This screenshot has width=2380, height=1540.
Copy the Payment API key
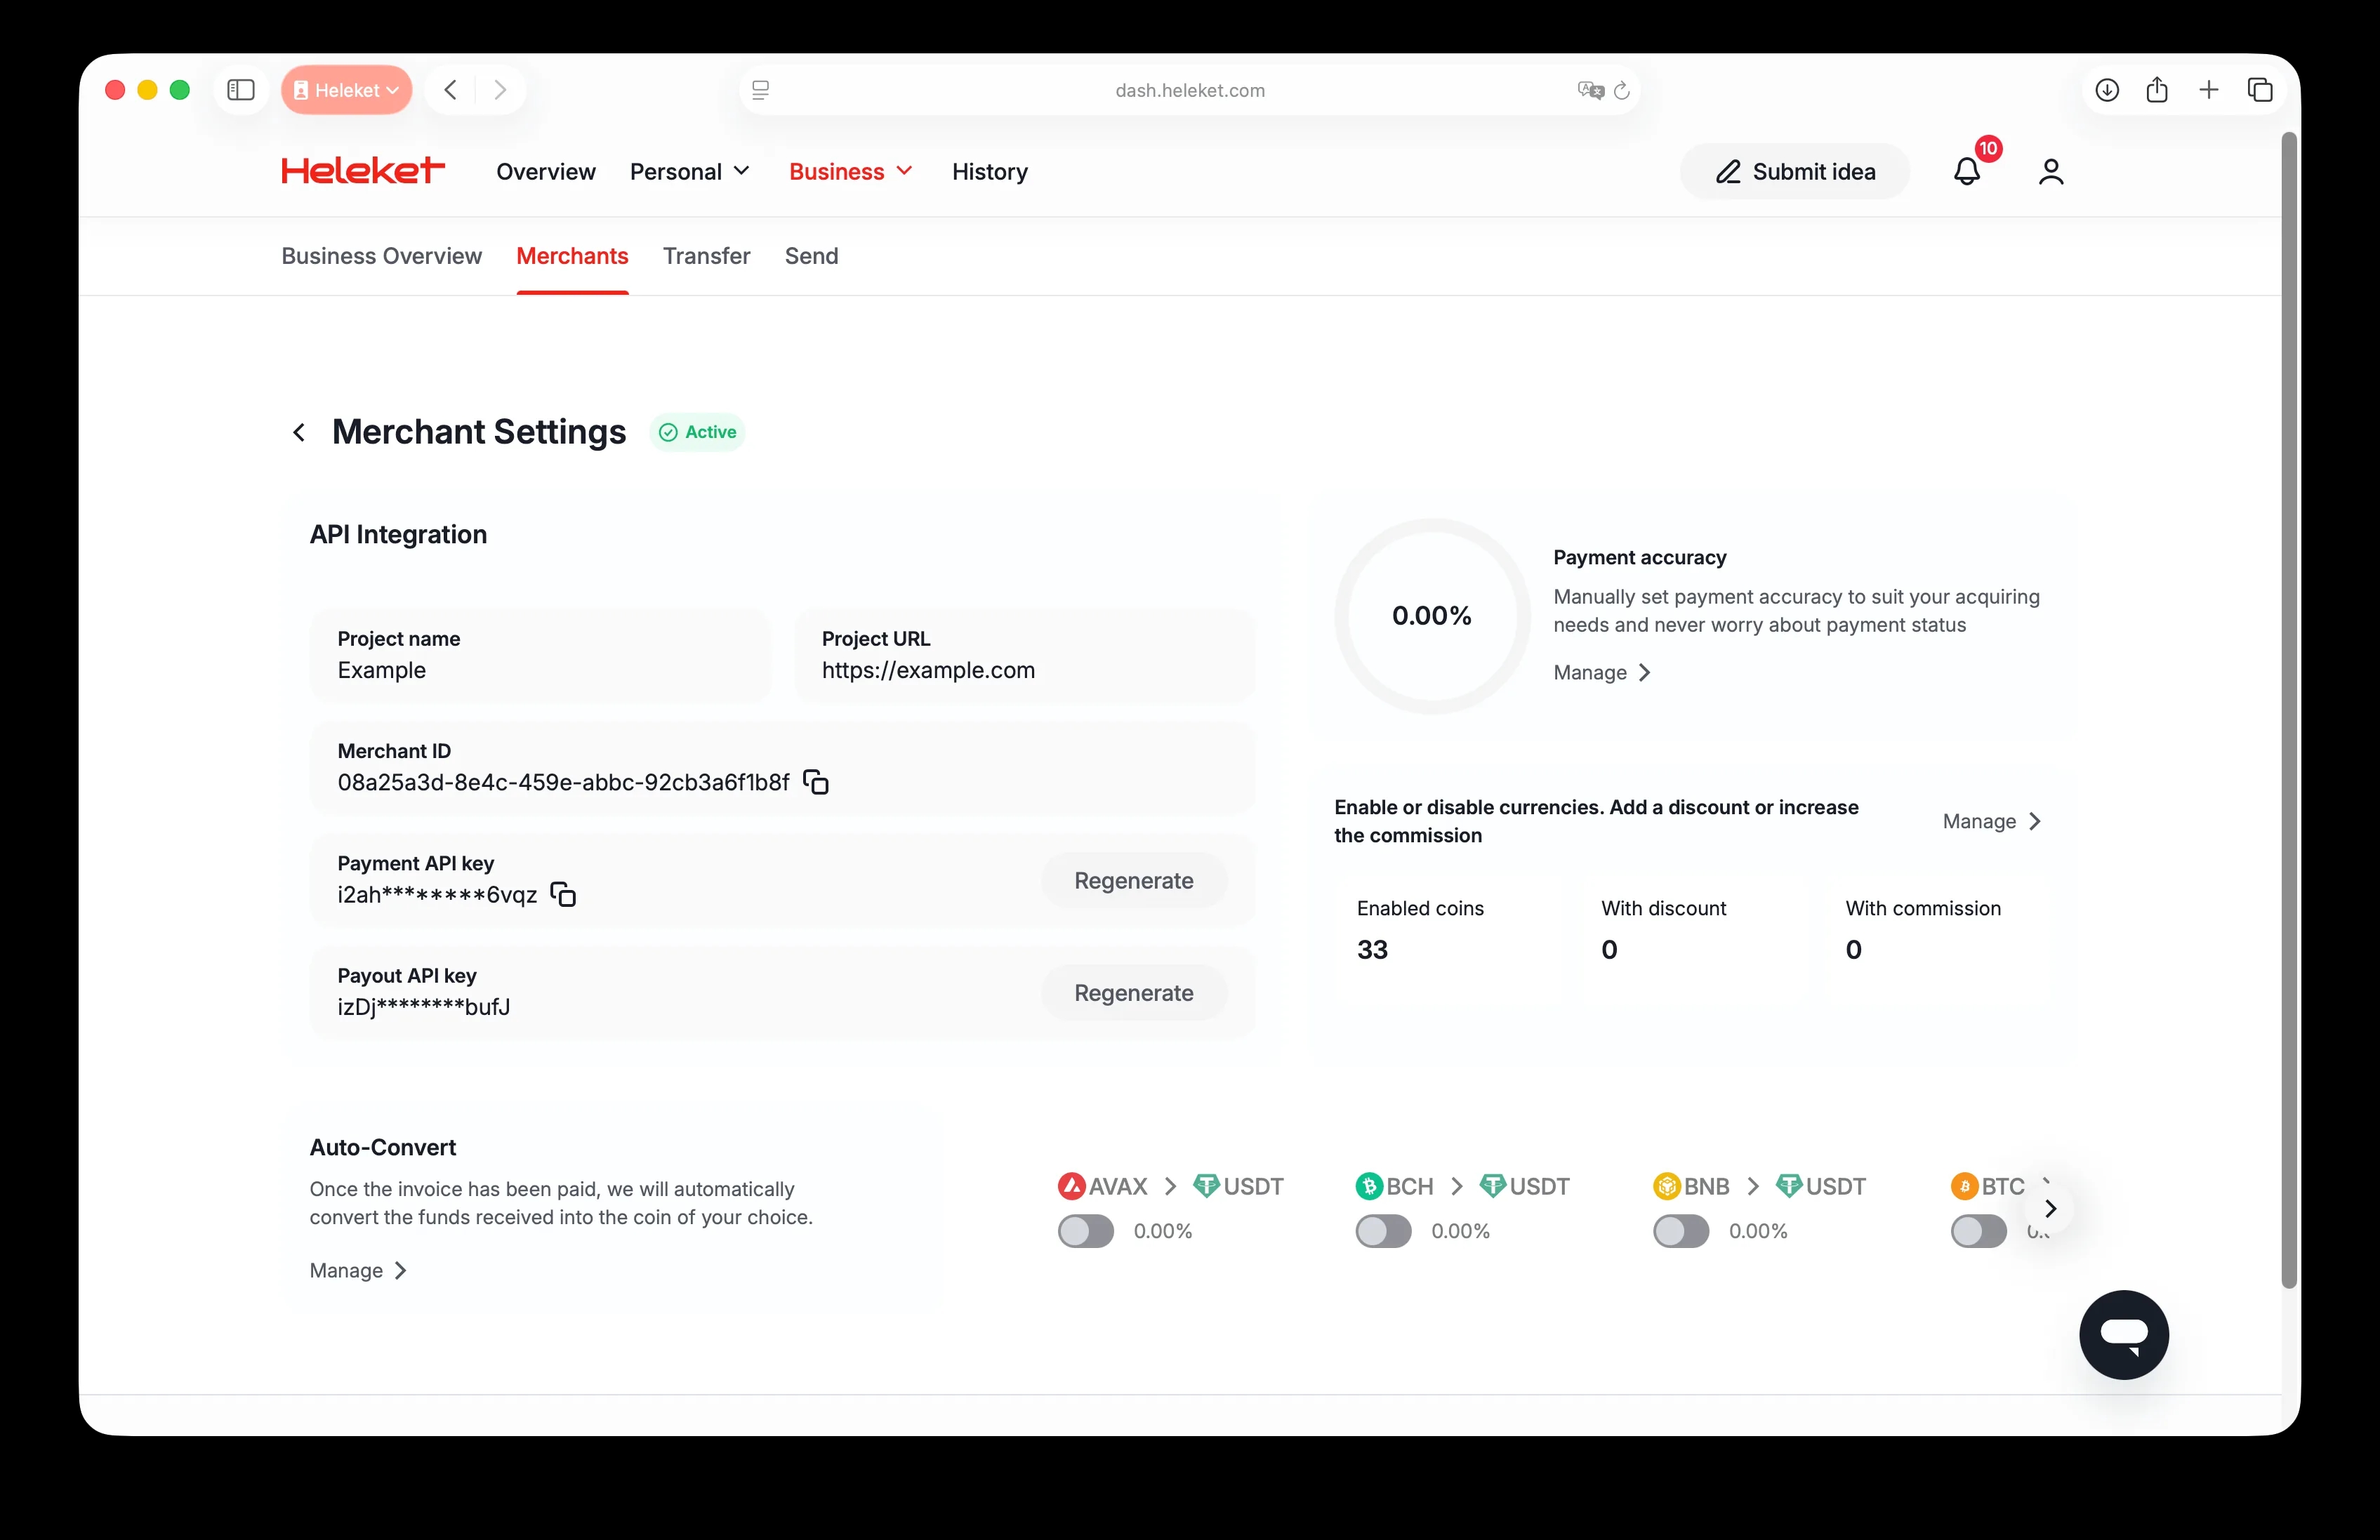(x=564, y=894)
